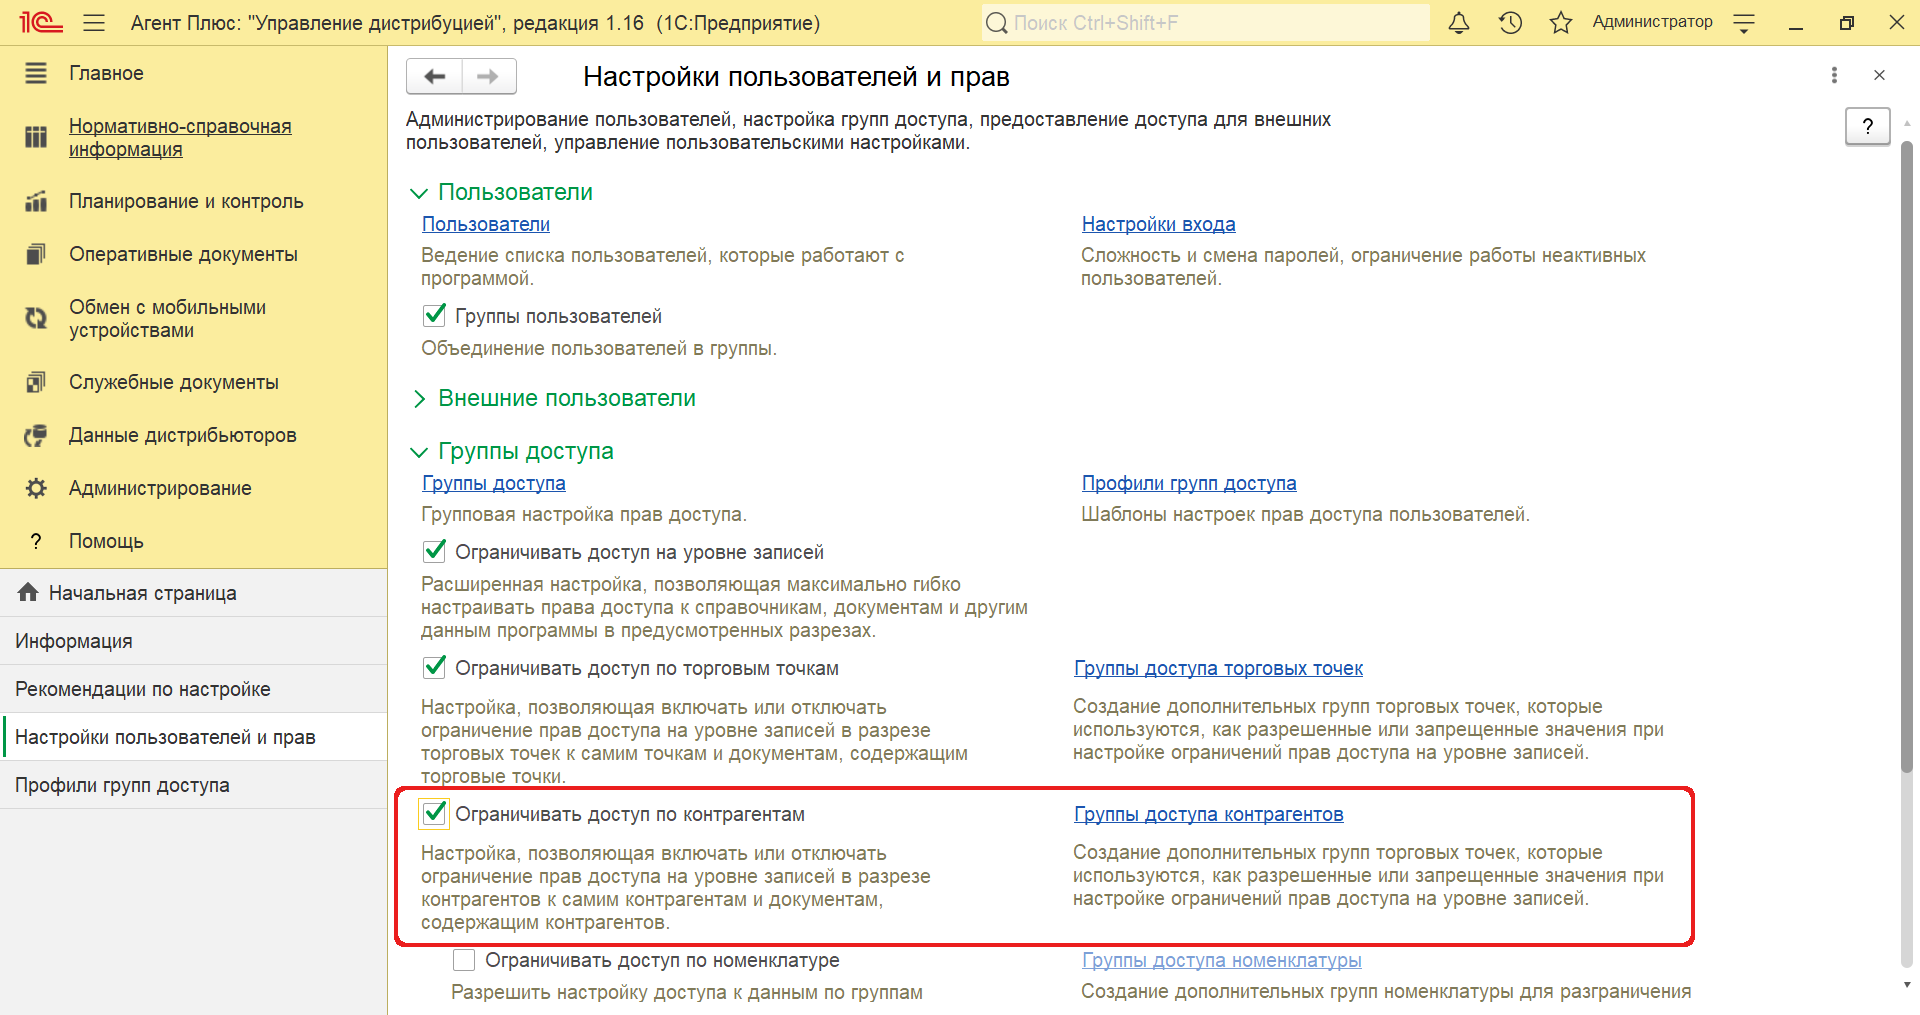Click the vertical scrollbar thumb

coord(1906,456)
